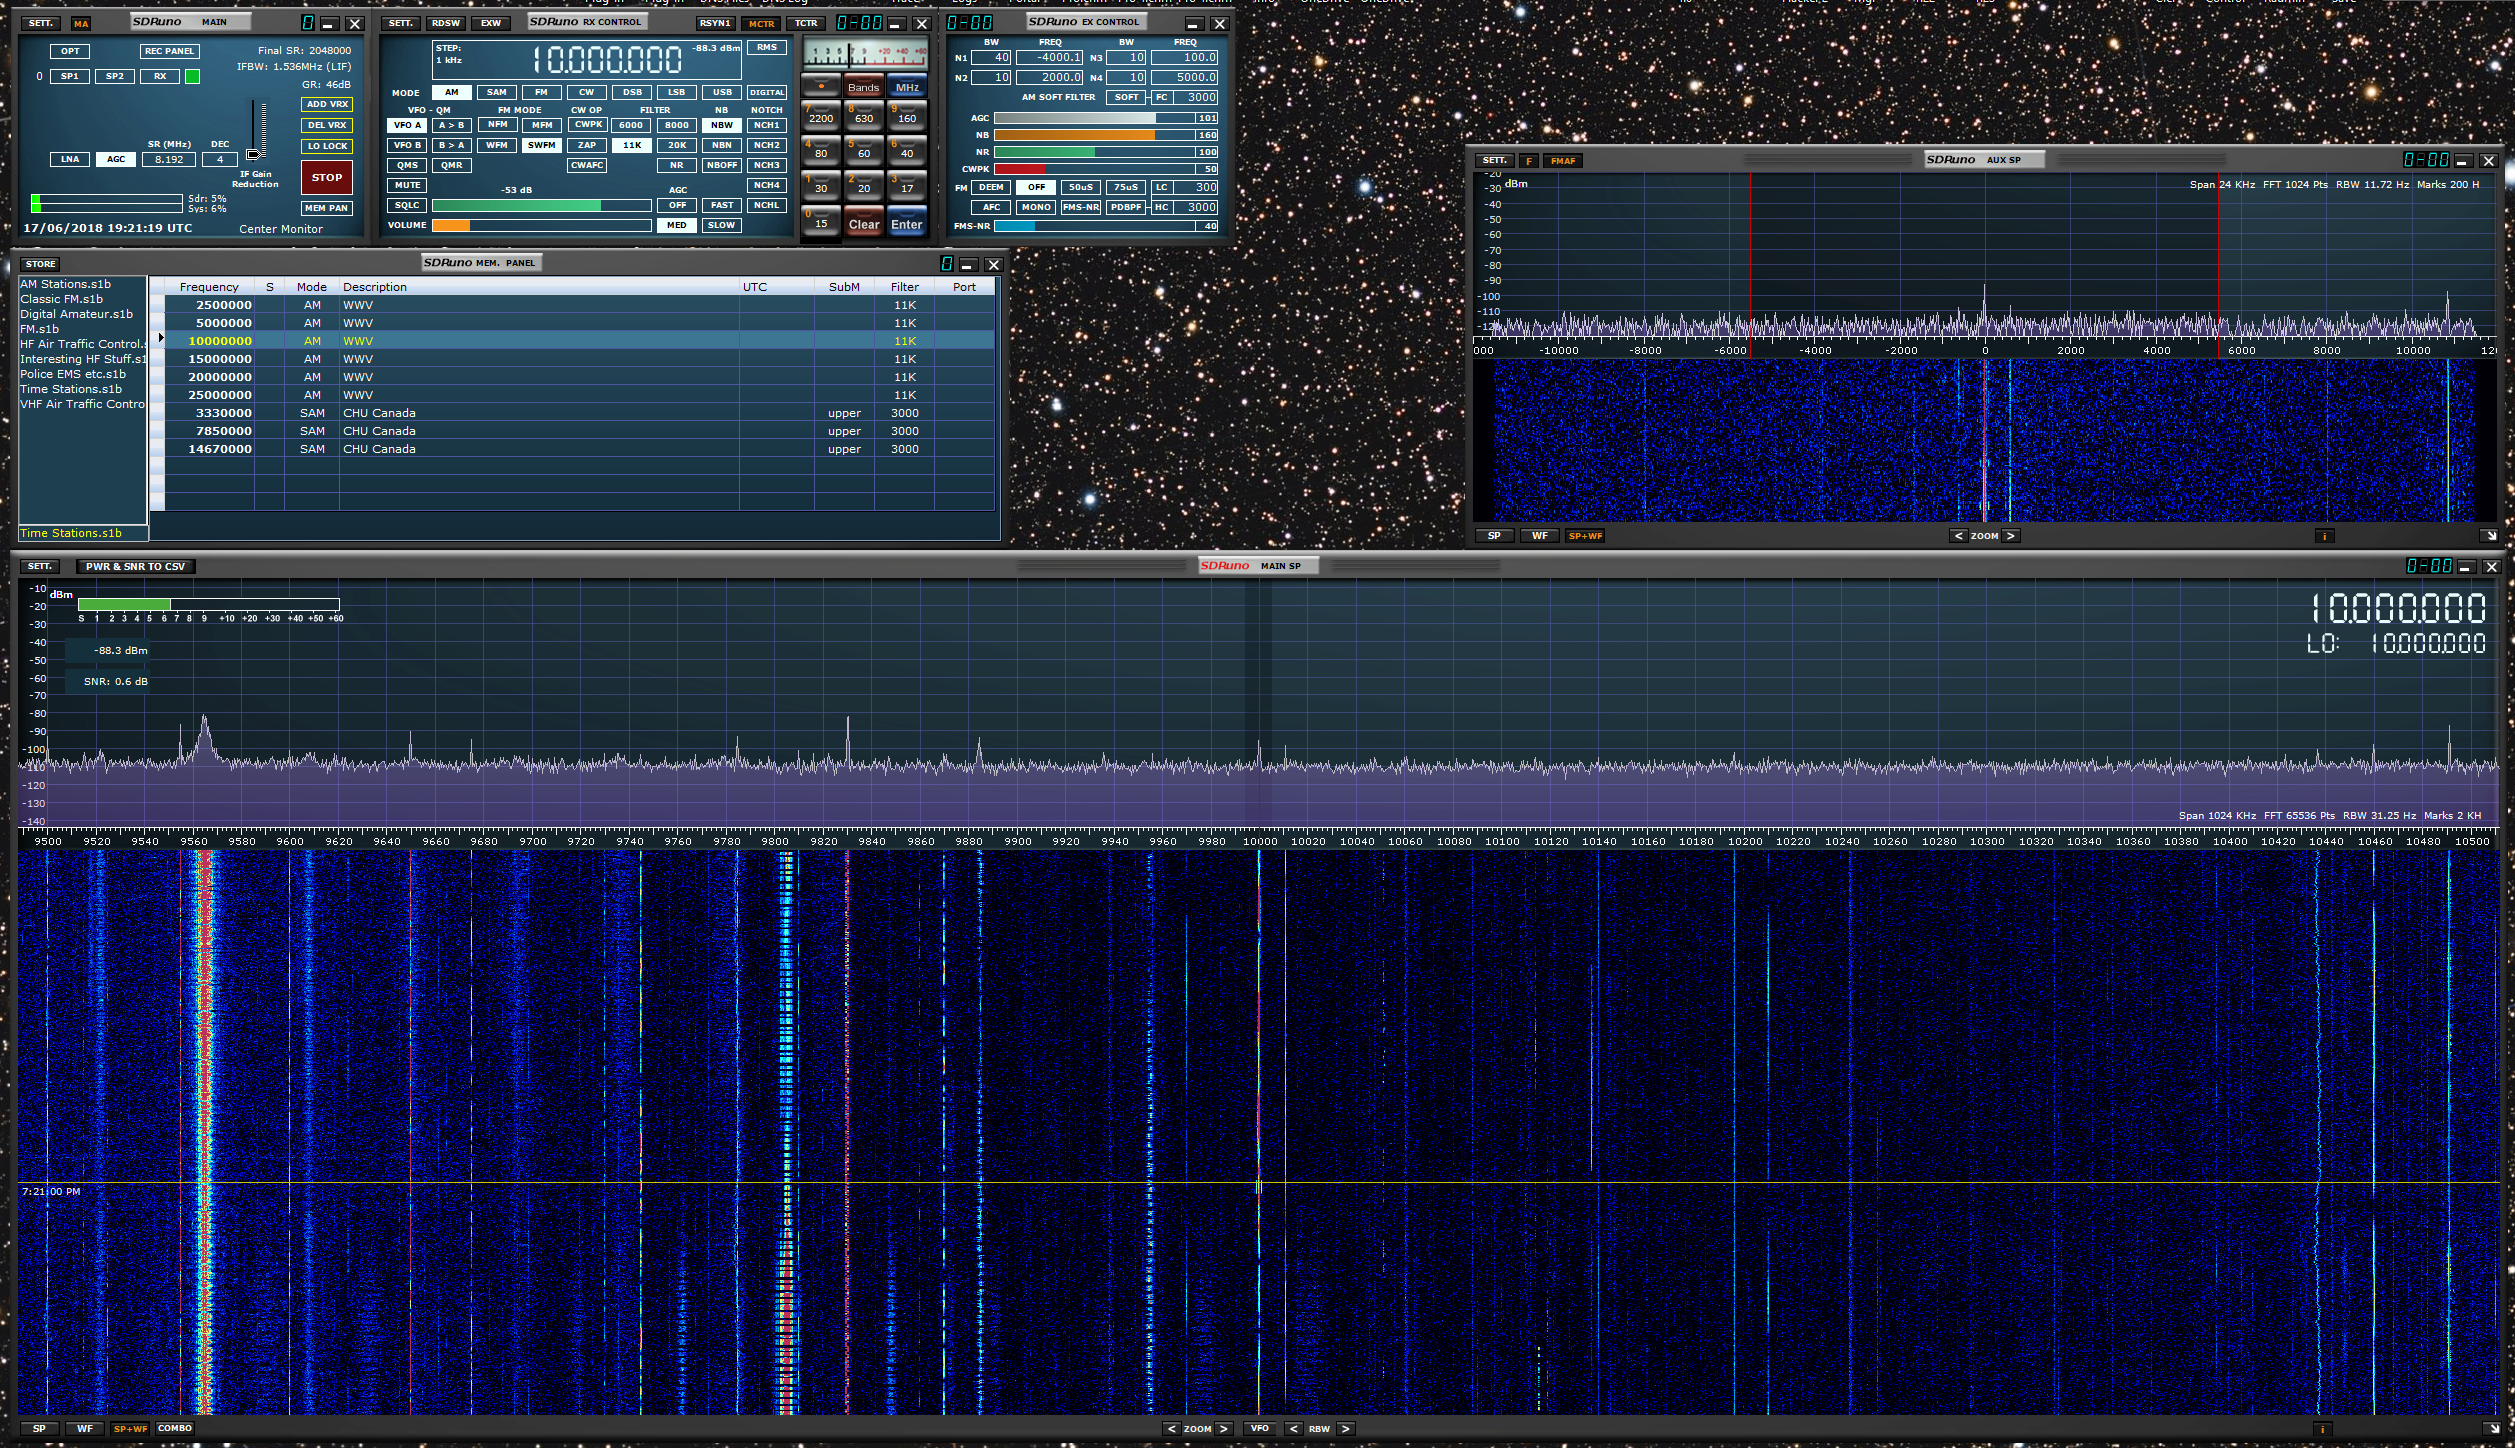Select SAM demodulation mode
This screenshot has width=2515, height=1448.
pos(497,92)
